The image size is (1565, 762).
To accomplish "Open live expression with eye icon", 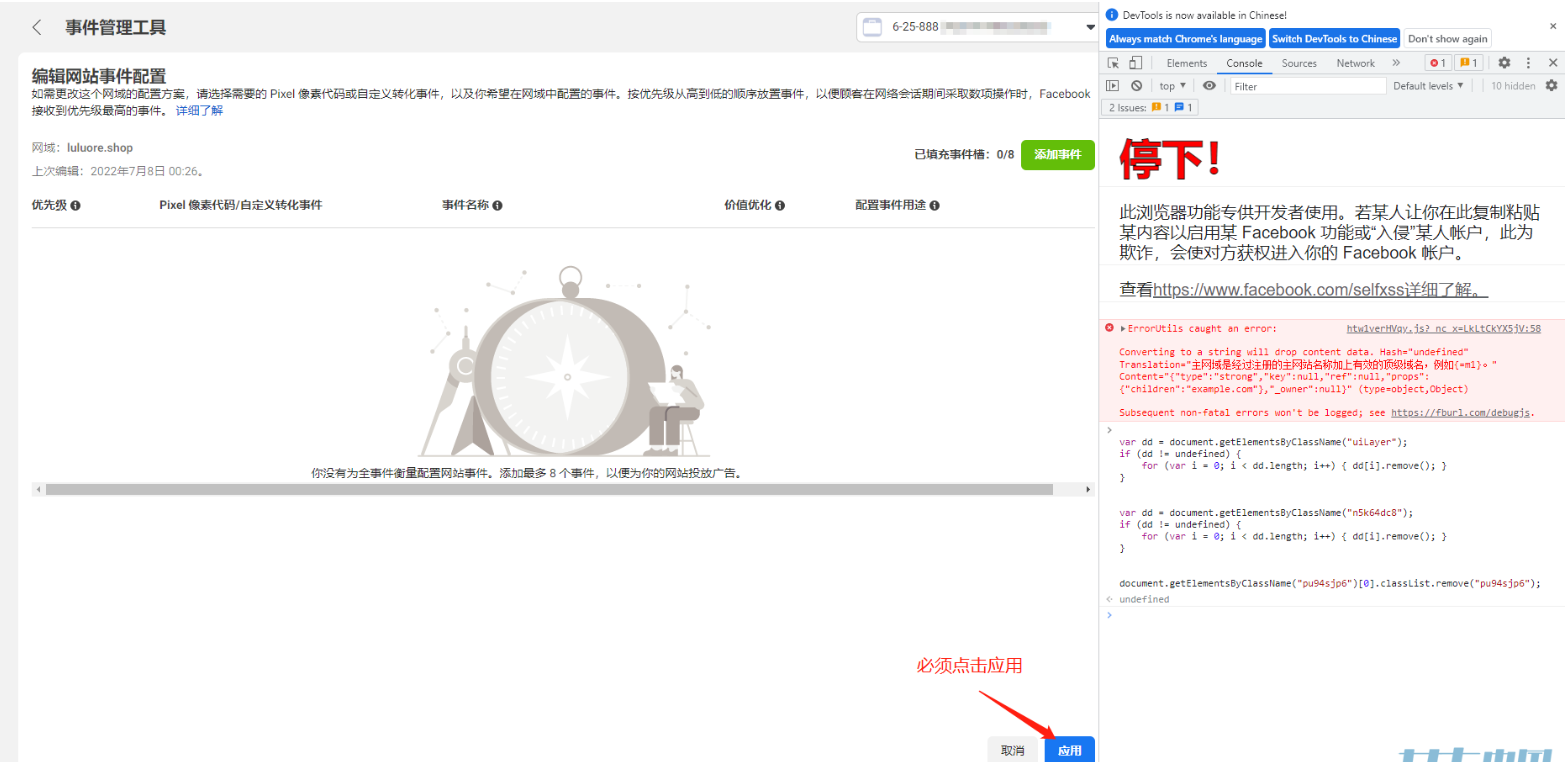I will point(1209,86).
